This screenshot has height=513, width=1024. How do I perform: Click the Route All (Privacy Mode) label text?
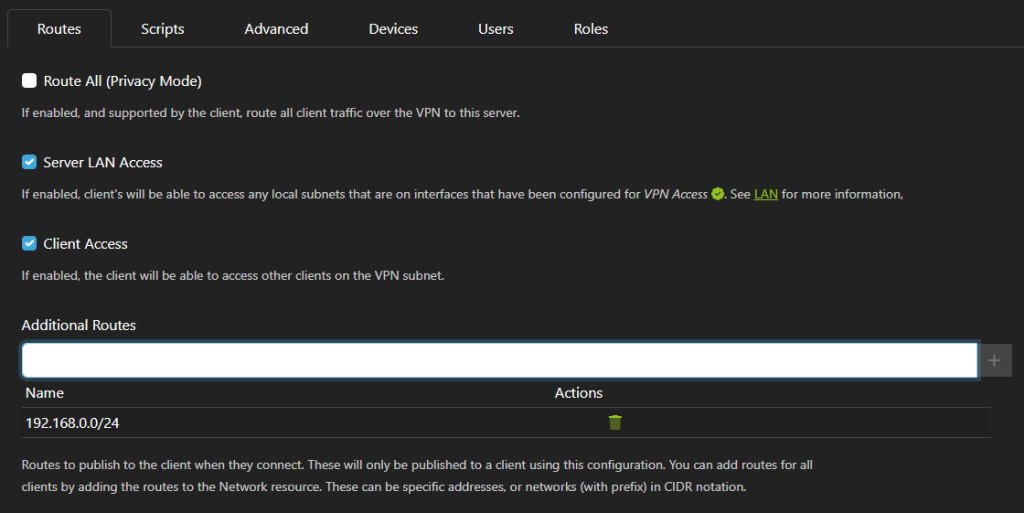pos(122,81)
